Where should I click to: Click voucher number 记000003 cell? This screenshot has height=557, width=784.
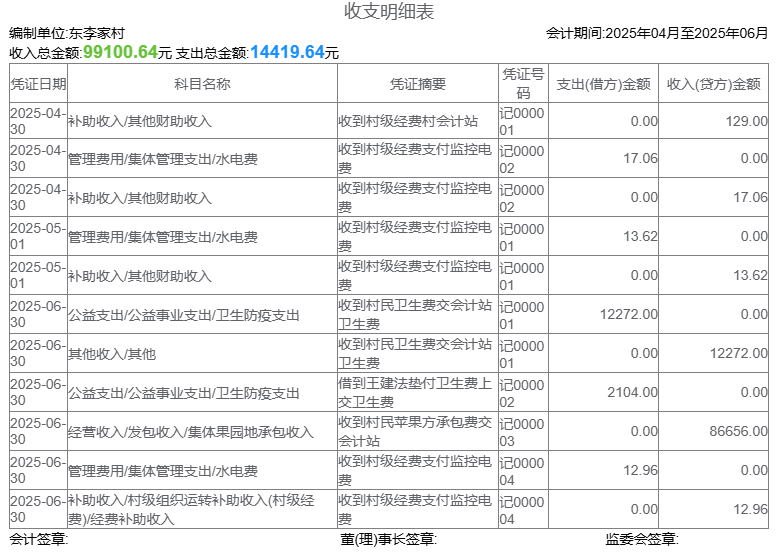tap(522, 432)
